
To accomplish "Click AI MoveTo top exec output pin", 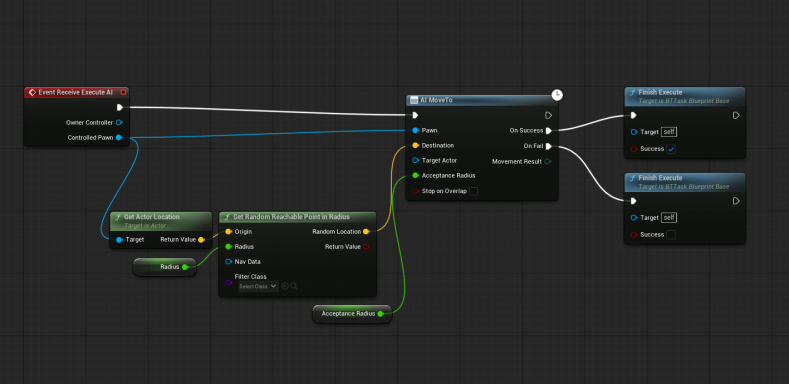I will coord(548,115).
